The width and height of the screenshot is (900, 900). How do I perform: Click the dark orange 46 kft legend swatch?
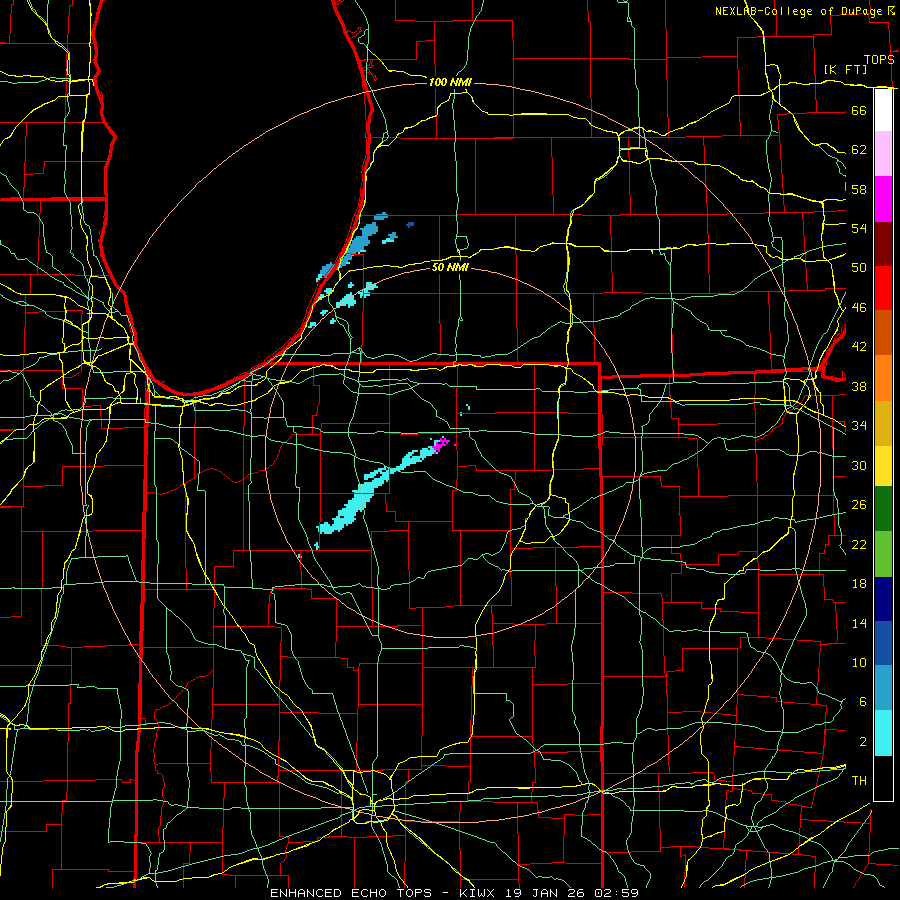coord(883,332)
